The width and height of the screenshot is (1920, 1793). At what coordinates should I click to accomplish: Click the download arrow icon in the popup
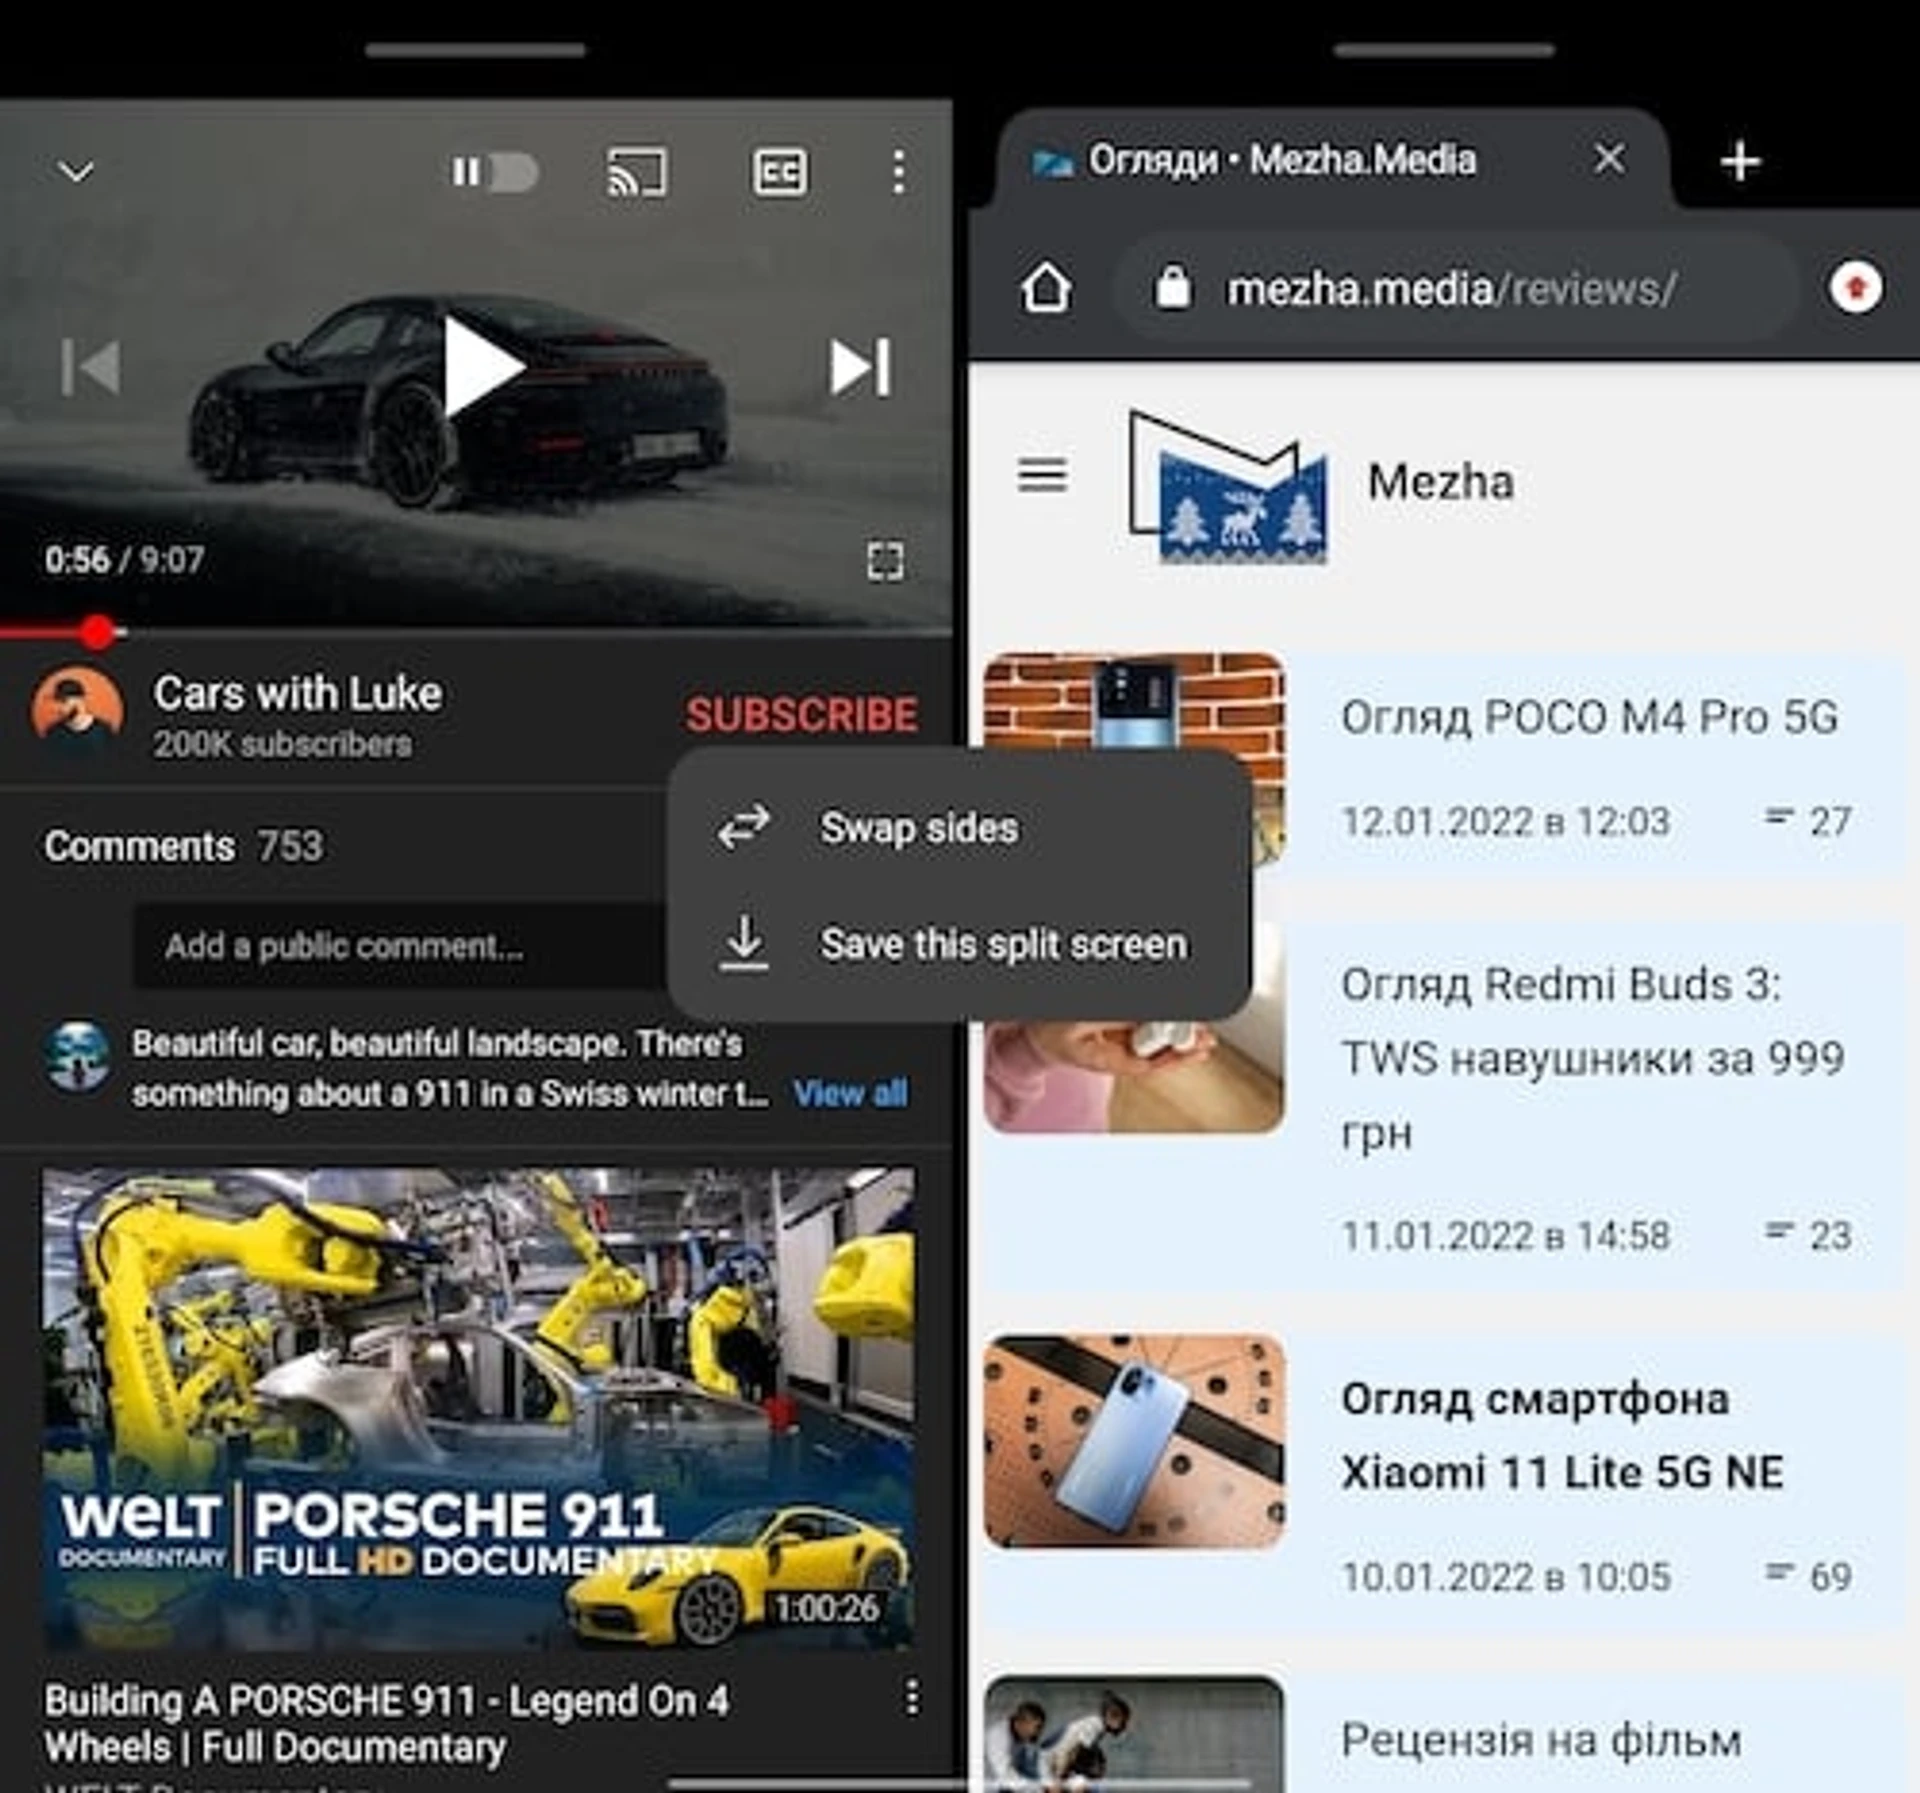pyautogui.click(x=744, y=944)
